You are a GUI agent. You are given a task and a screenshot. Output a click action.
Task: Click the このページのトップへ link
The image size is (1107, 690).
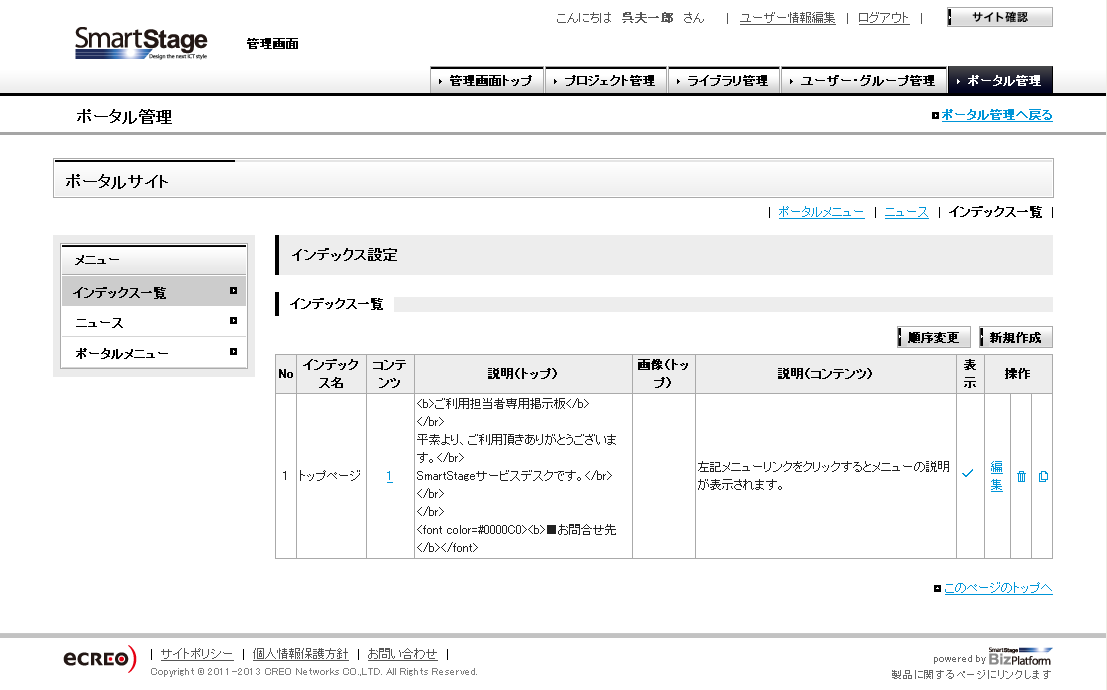coord(998,588)
